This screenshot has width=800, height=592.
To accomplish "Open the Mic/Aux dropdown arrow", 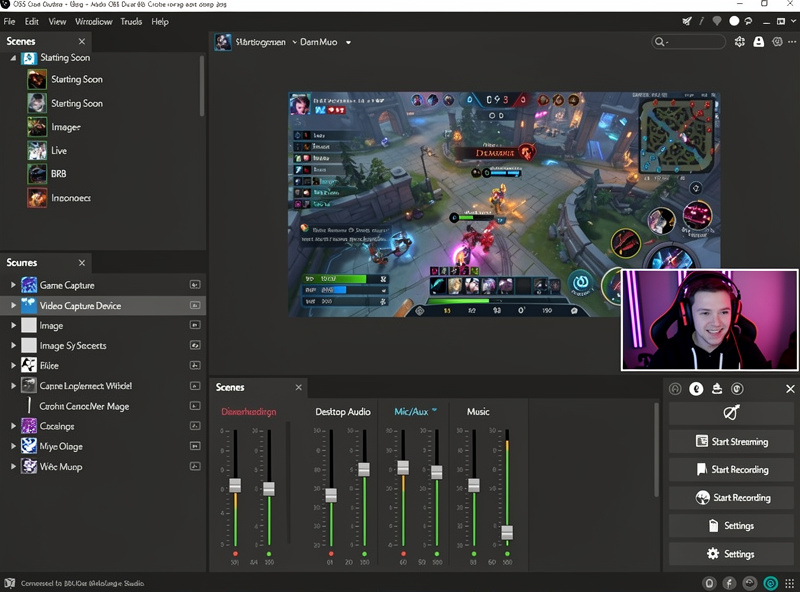I will (x=434, y=410).
